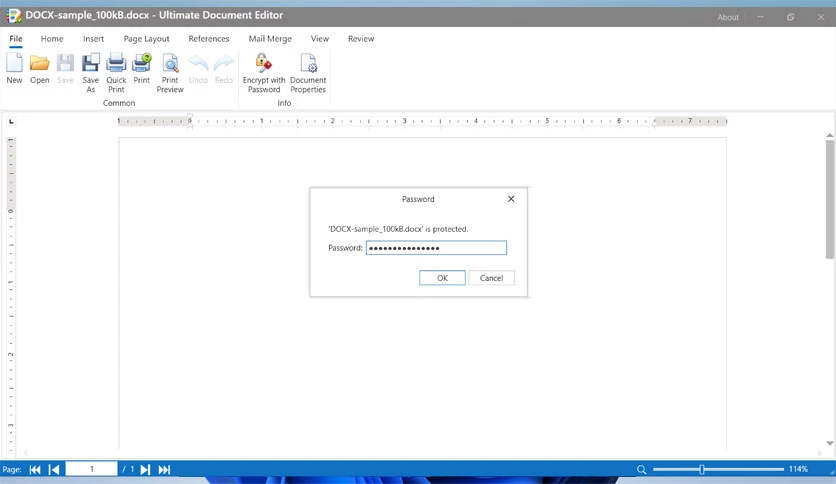Click the Password input field

tap(436, 248)
